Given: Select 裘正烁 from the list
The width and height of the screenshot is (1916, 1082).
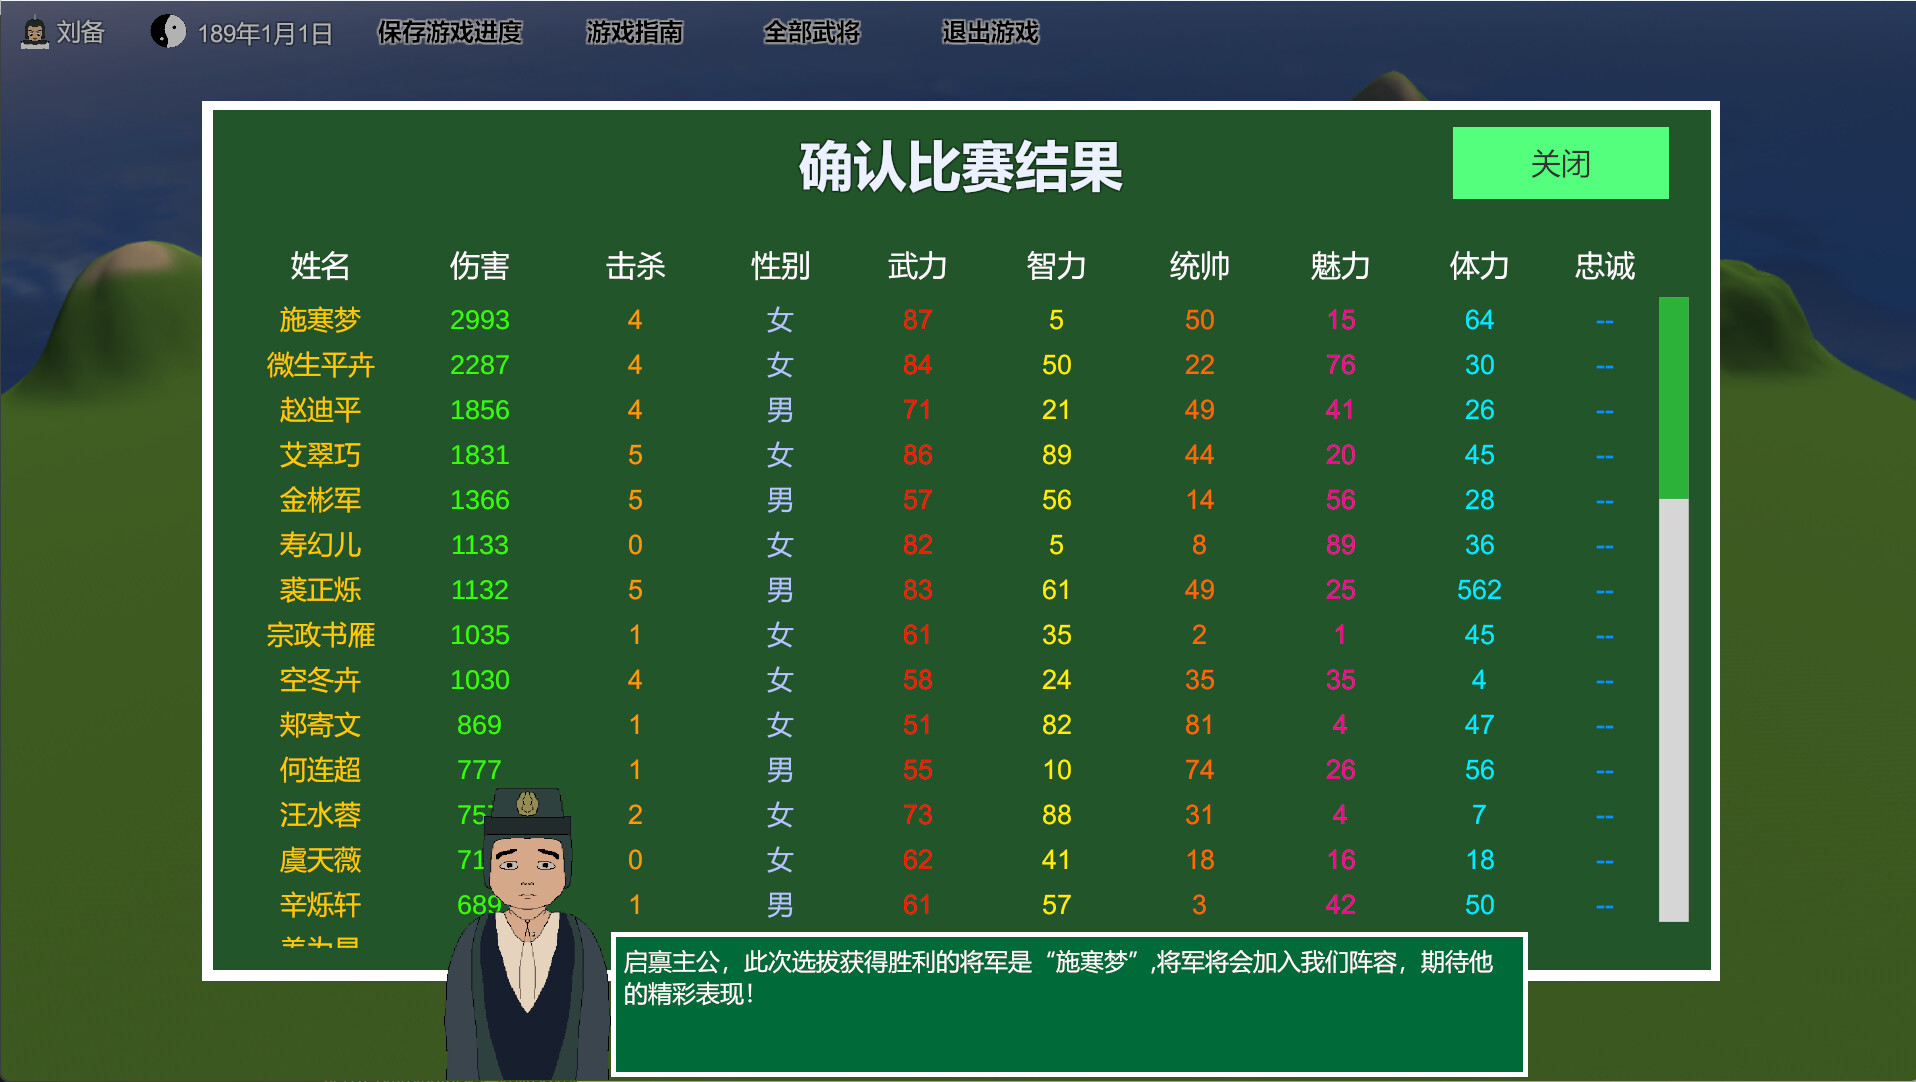Looking at the screenshot, I should click(x=320, y=590).
